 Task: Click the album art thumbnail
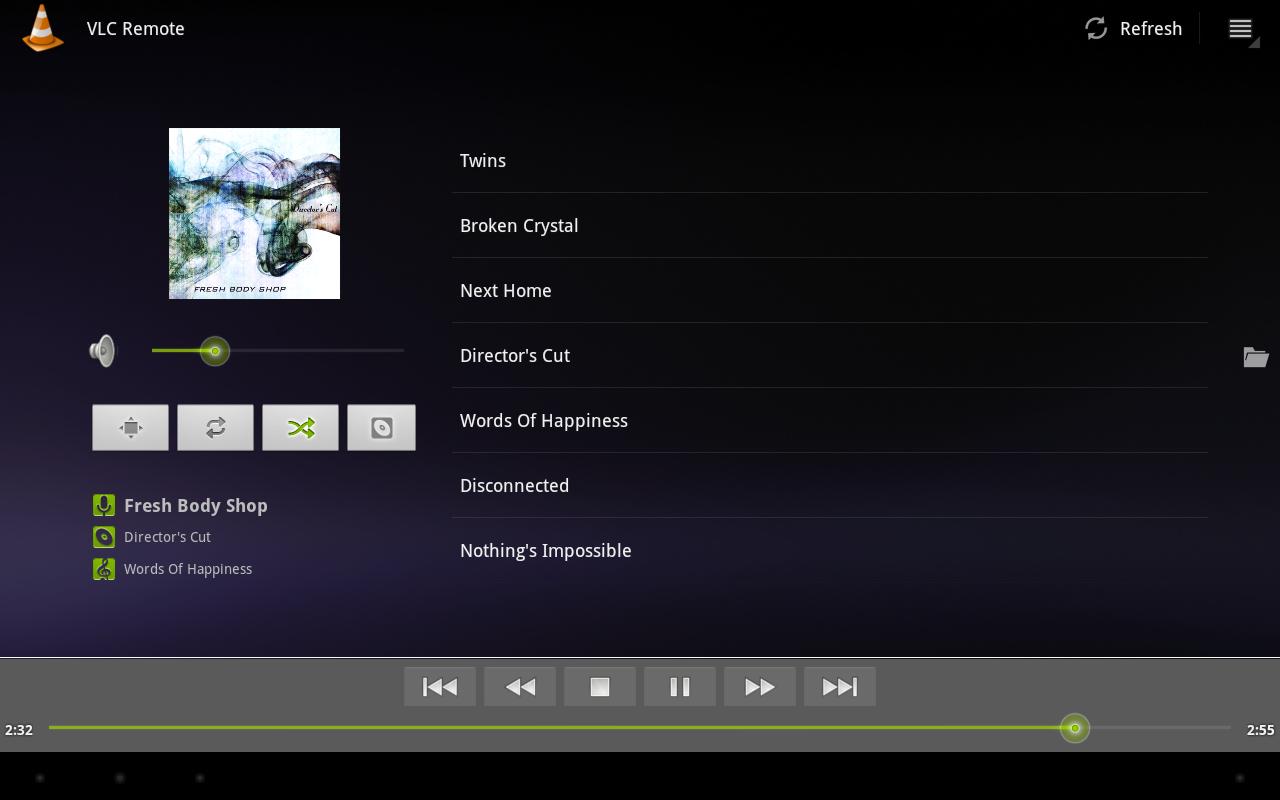254,213
